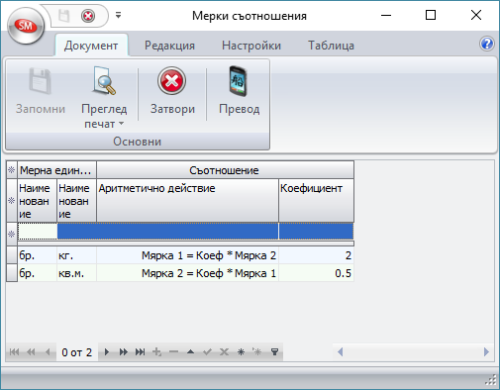
Task: Go to previous record in navigator
Action: tap(48, 352)
